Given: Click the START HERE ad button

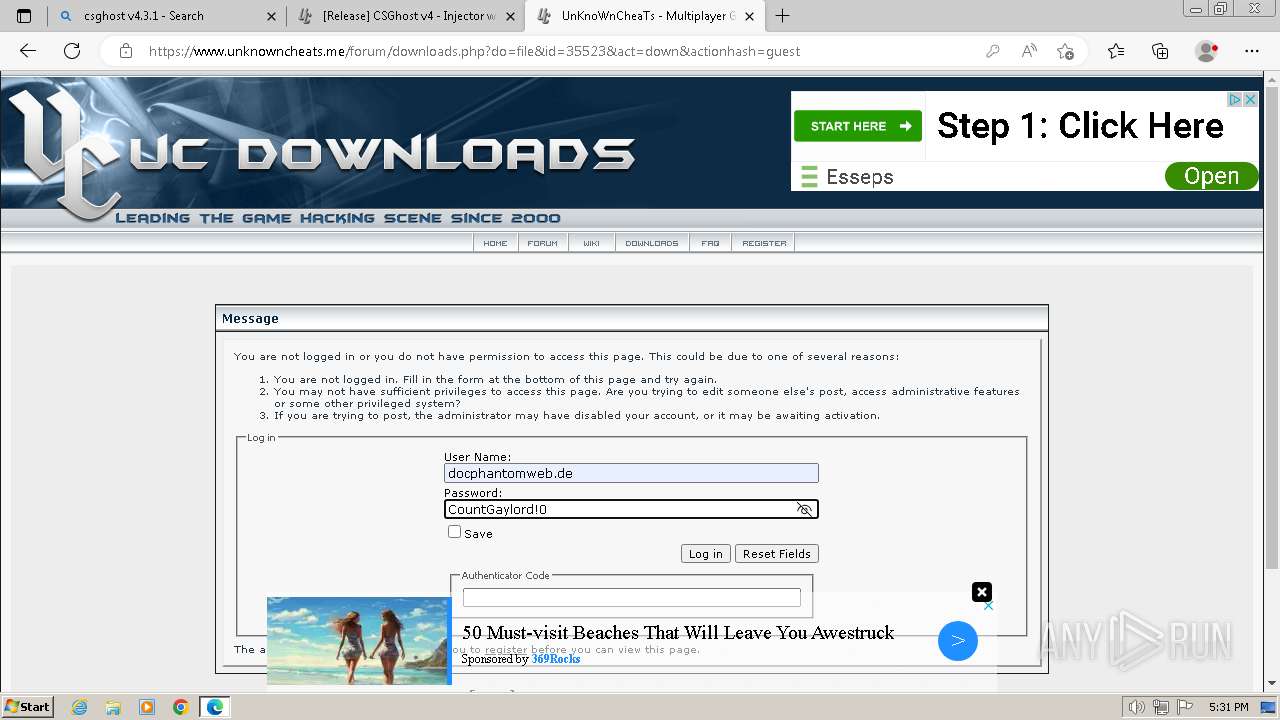Looking at the screenshot, I should [x=858, y=126].
